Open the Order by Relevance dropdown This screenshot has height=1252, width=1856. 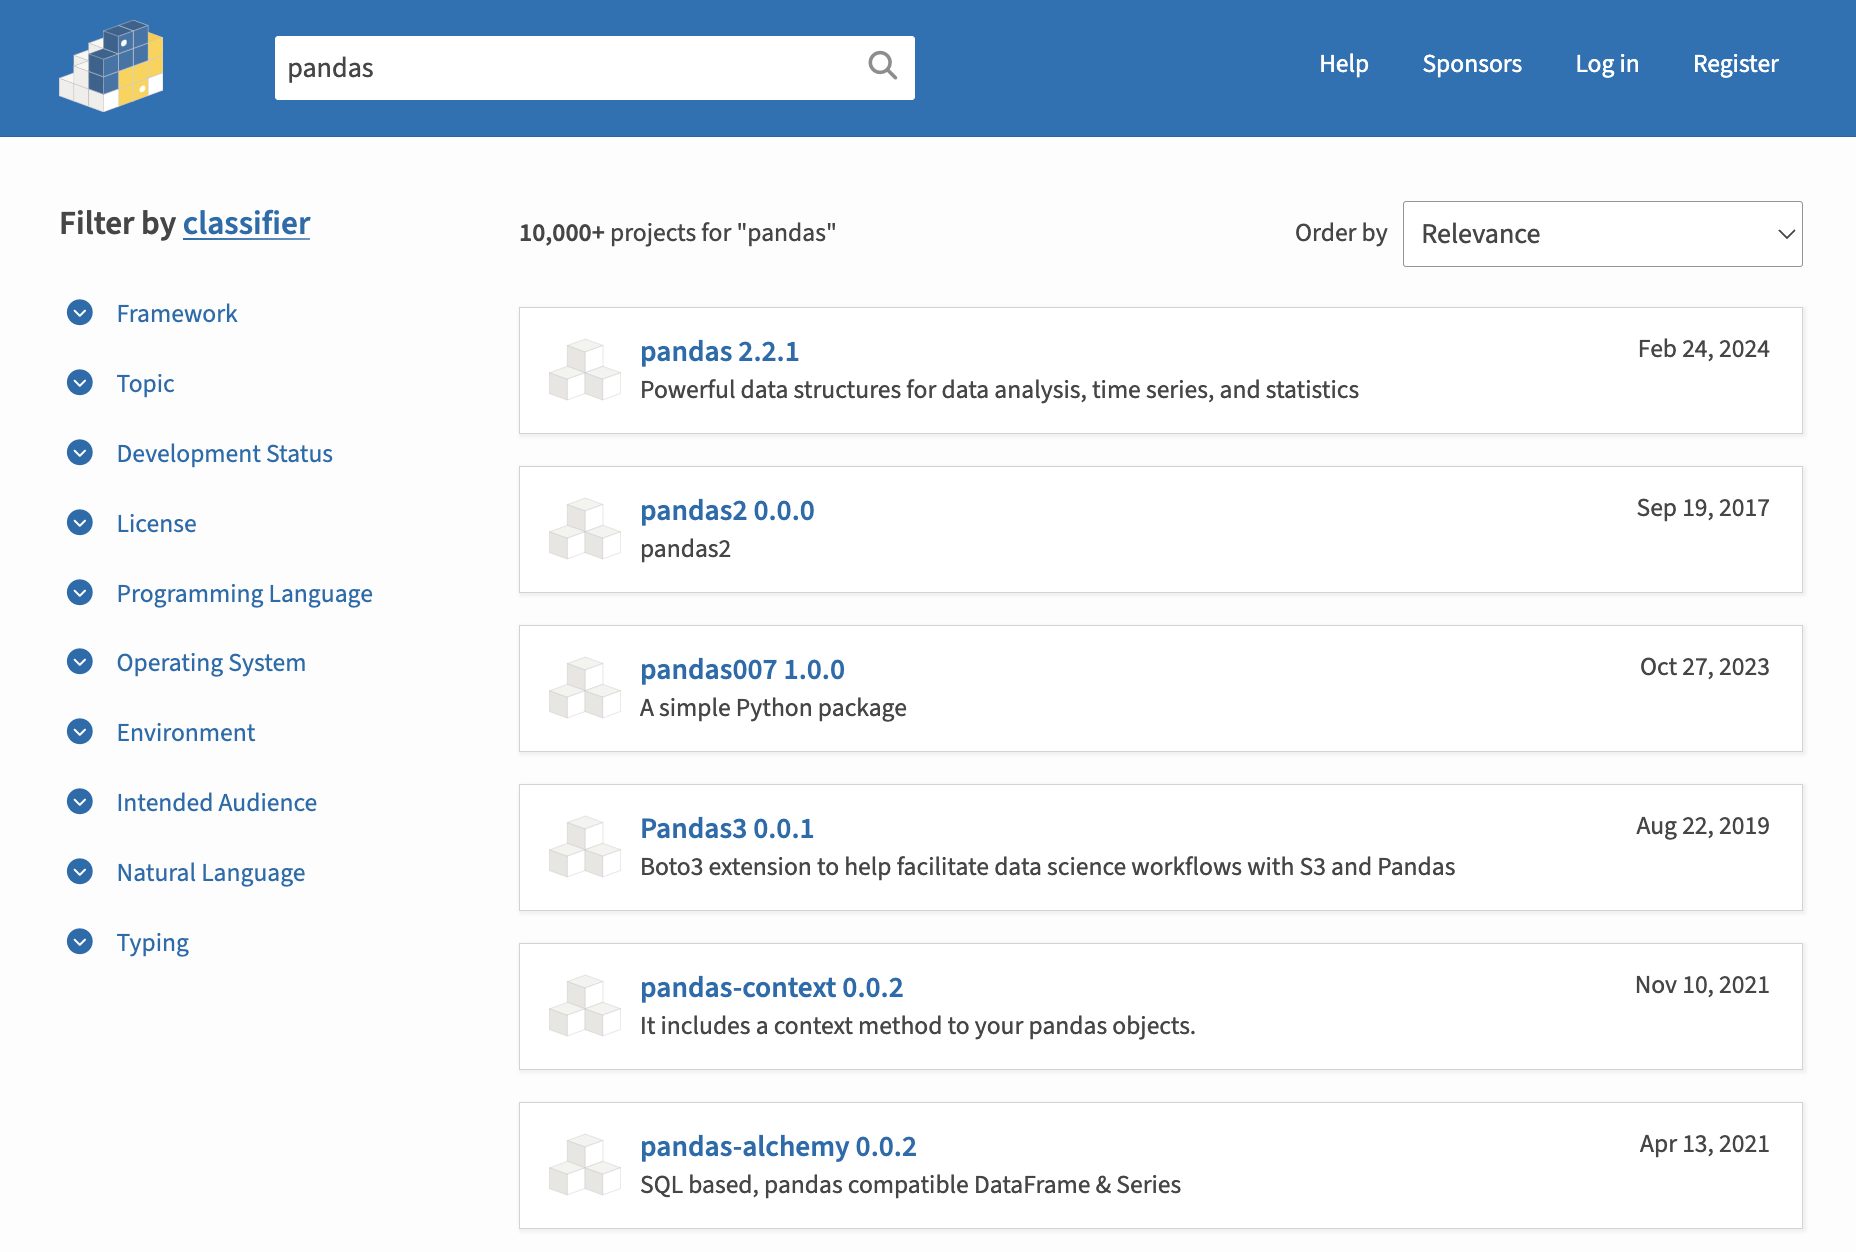[1602, 234]
